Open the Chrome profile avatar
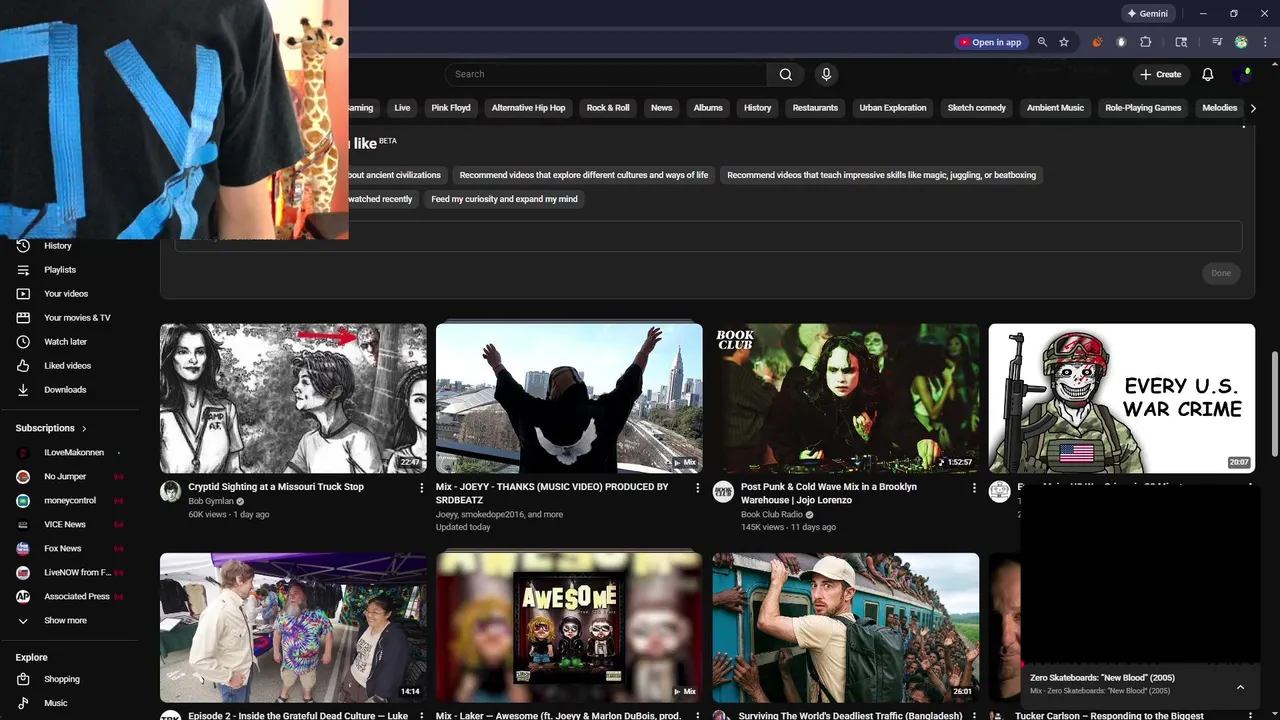Screen dimensions: 1280x720 (1241, 42)
